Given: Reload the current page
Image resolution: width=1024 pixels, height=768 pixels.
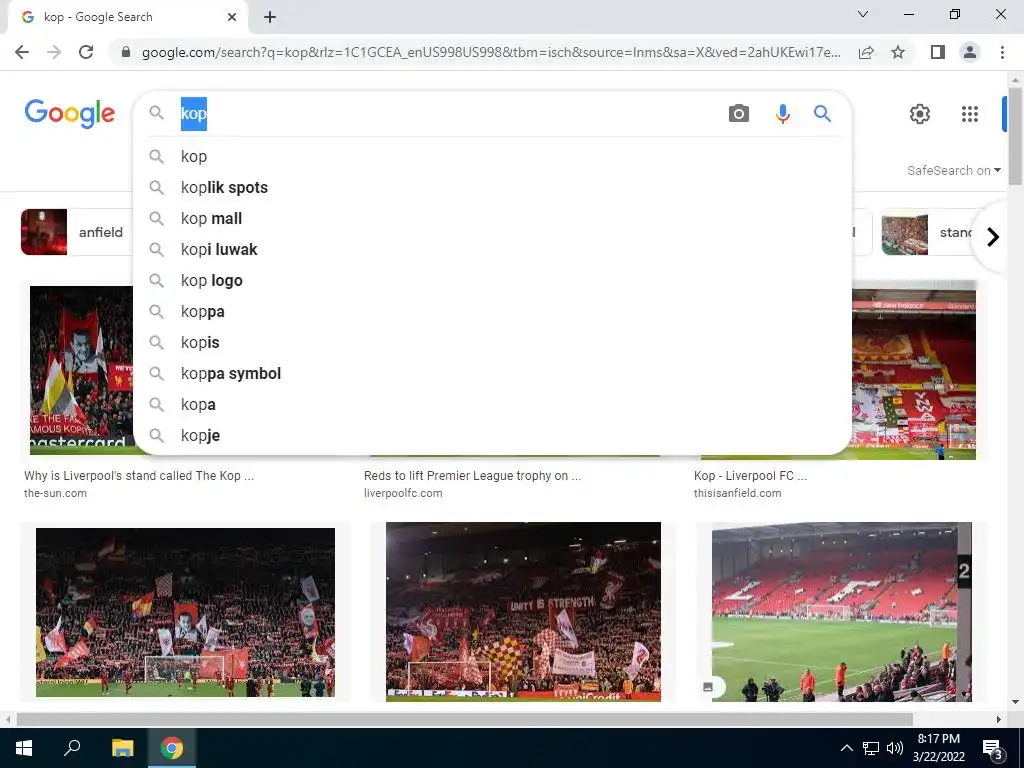Looking at the screenshot, I should tap(86, 52).
